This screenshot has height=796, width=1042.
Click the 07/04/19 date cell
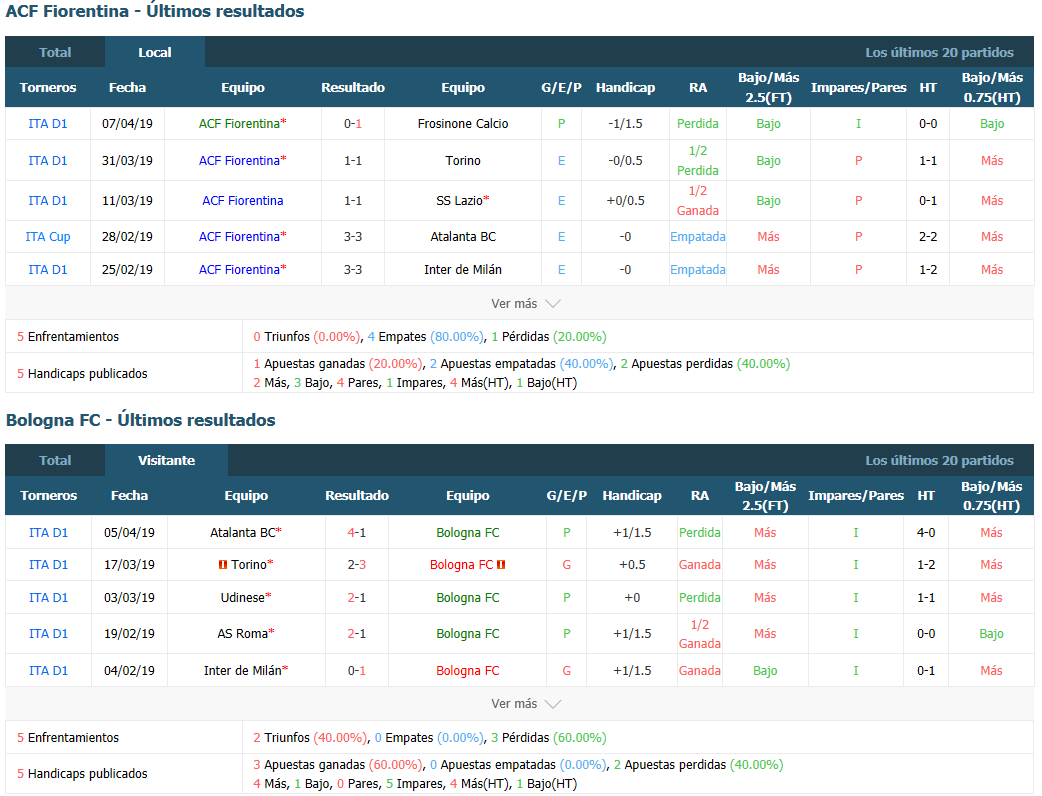[x=127, y=124]
